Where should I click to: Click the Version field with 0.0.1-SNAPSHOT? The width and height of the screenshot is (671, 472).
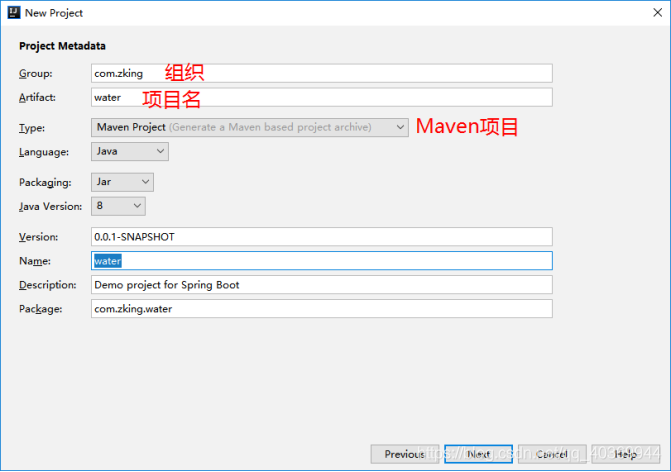tap(321, 237)
